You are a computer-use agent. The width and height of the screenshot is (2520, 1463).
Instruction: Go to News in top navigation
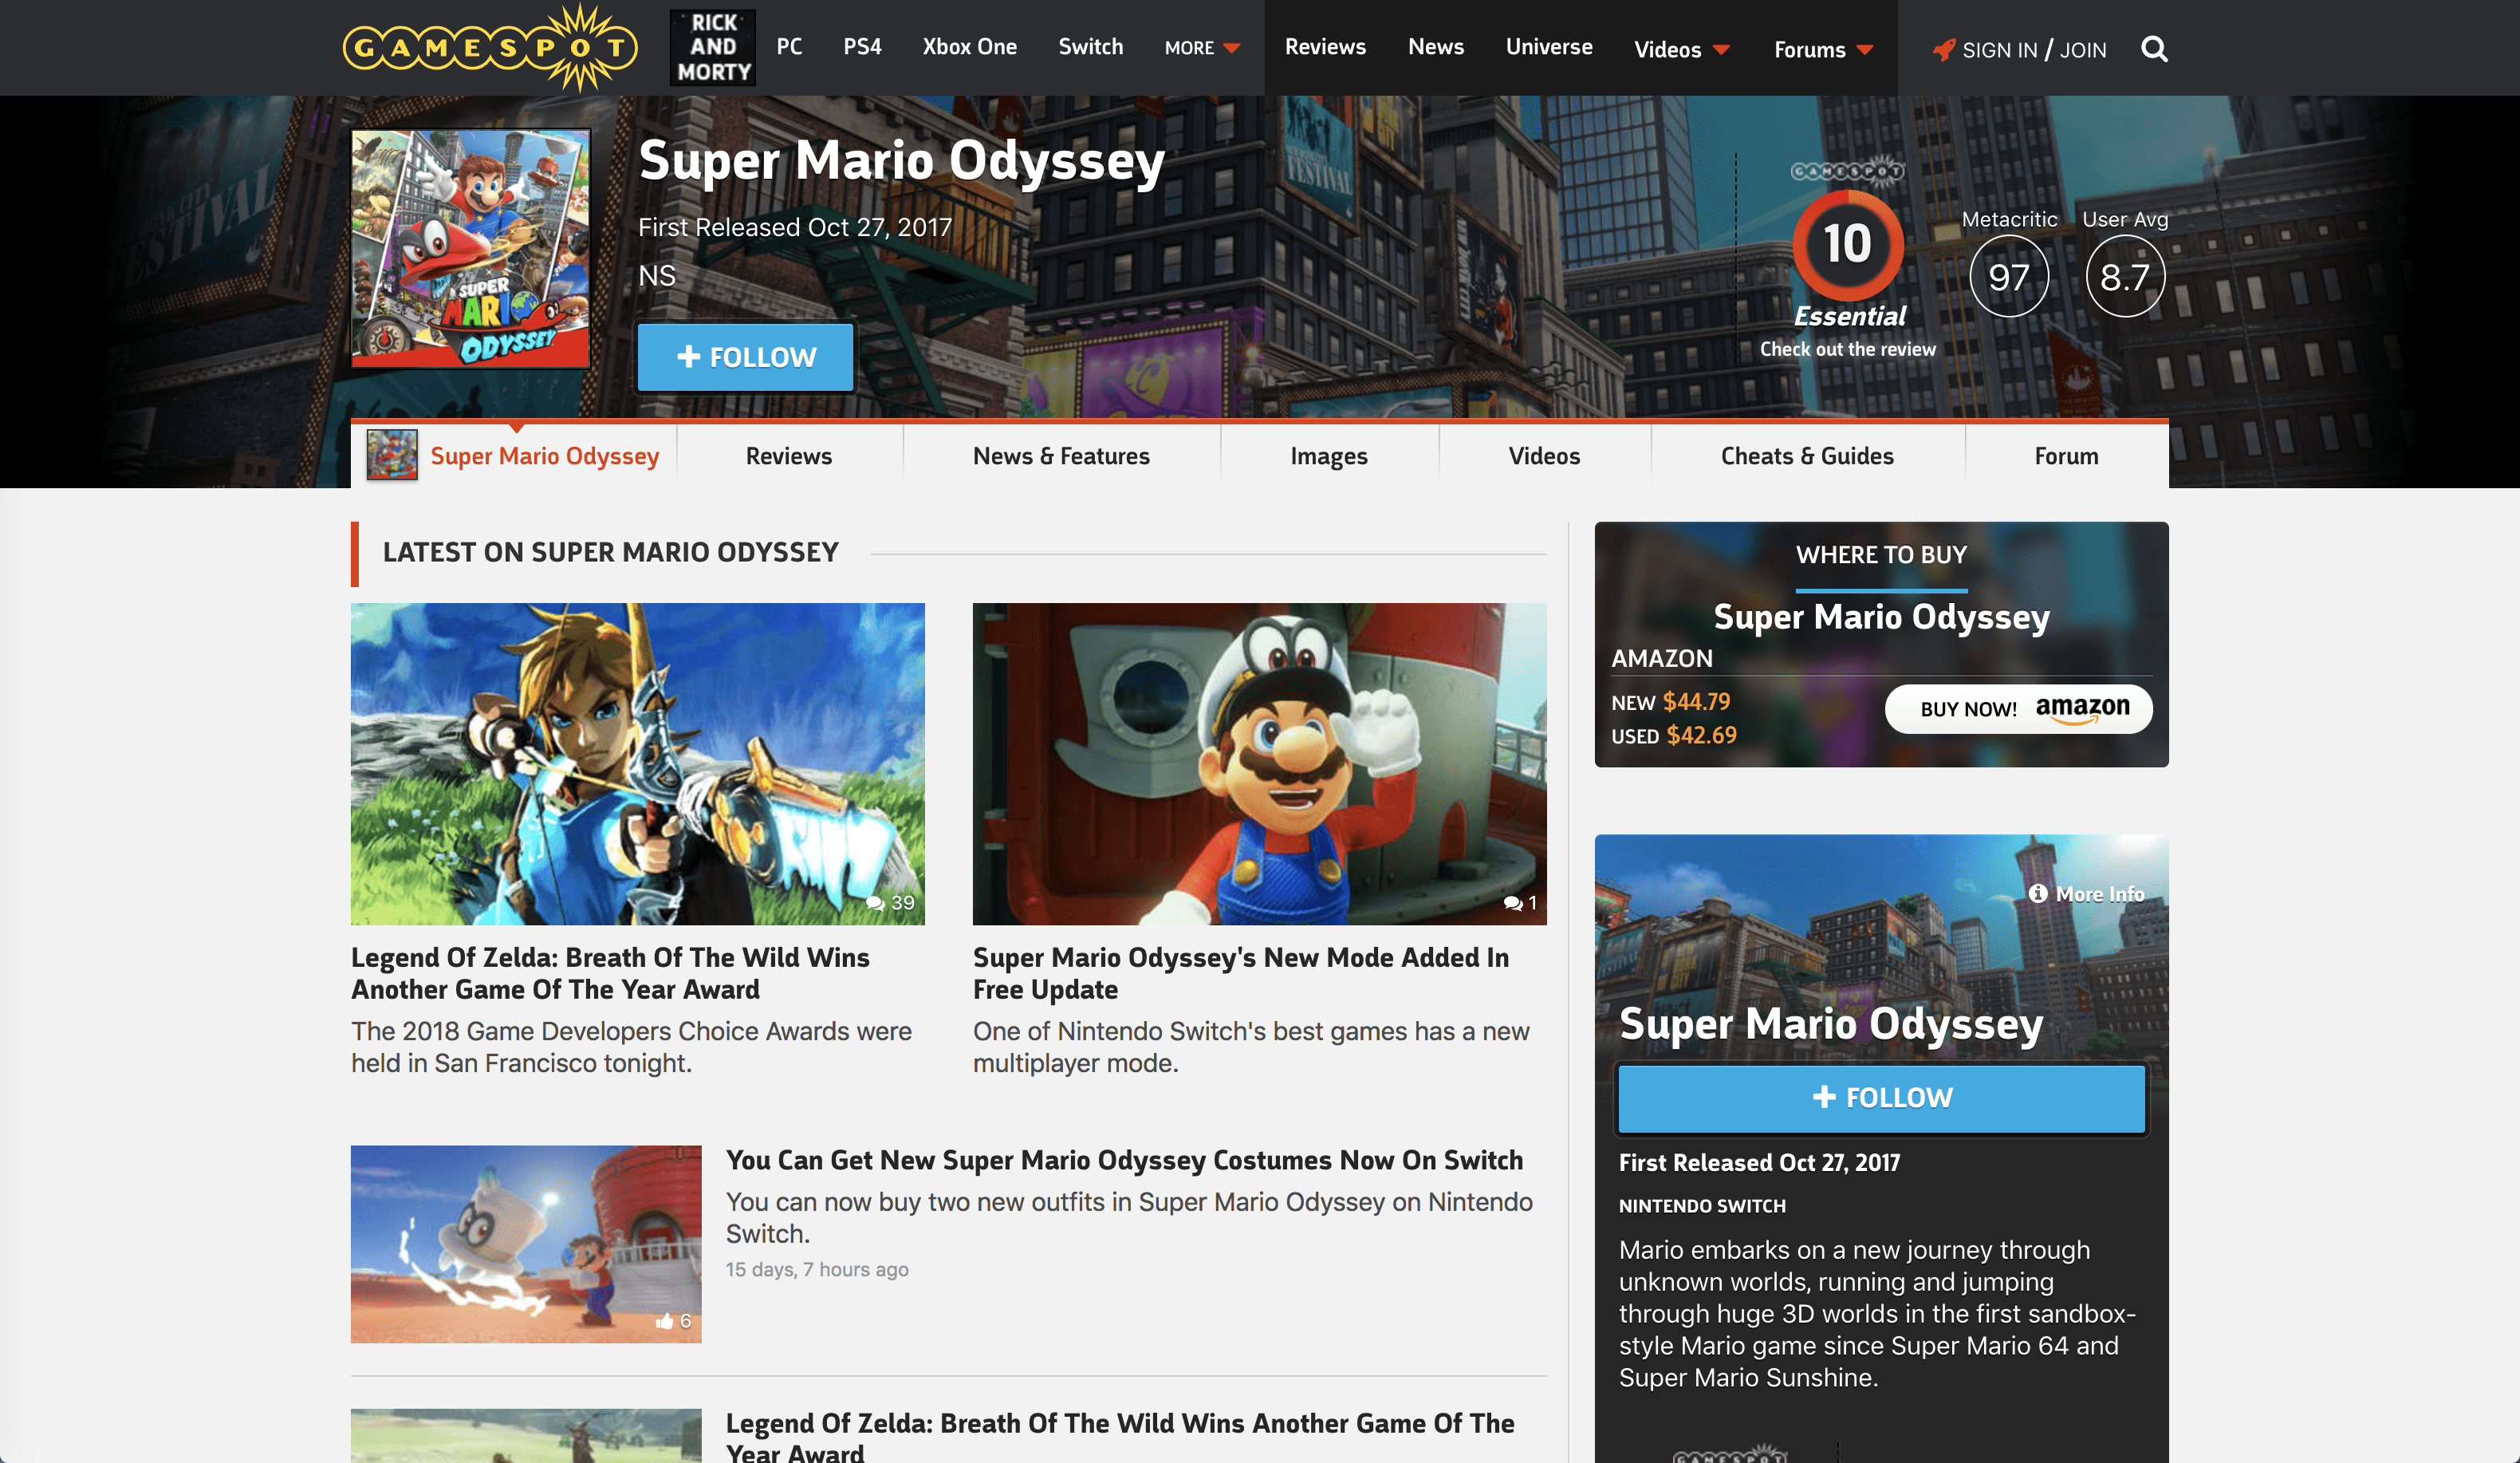(x=1436, y=46)
